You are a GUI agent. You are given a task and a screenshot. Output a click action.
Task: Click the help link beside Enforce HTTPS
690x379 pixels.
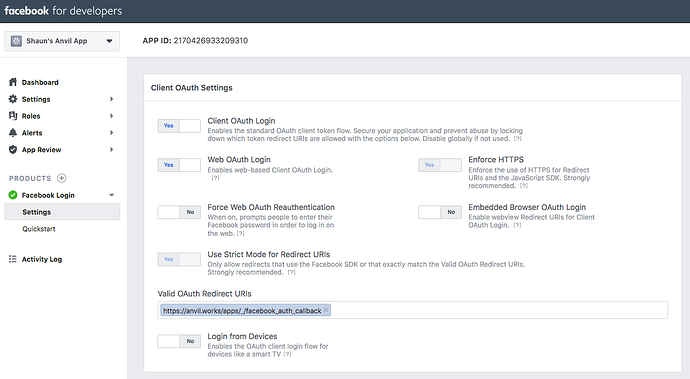tap(524, 186)
